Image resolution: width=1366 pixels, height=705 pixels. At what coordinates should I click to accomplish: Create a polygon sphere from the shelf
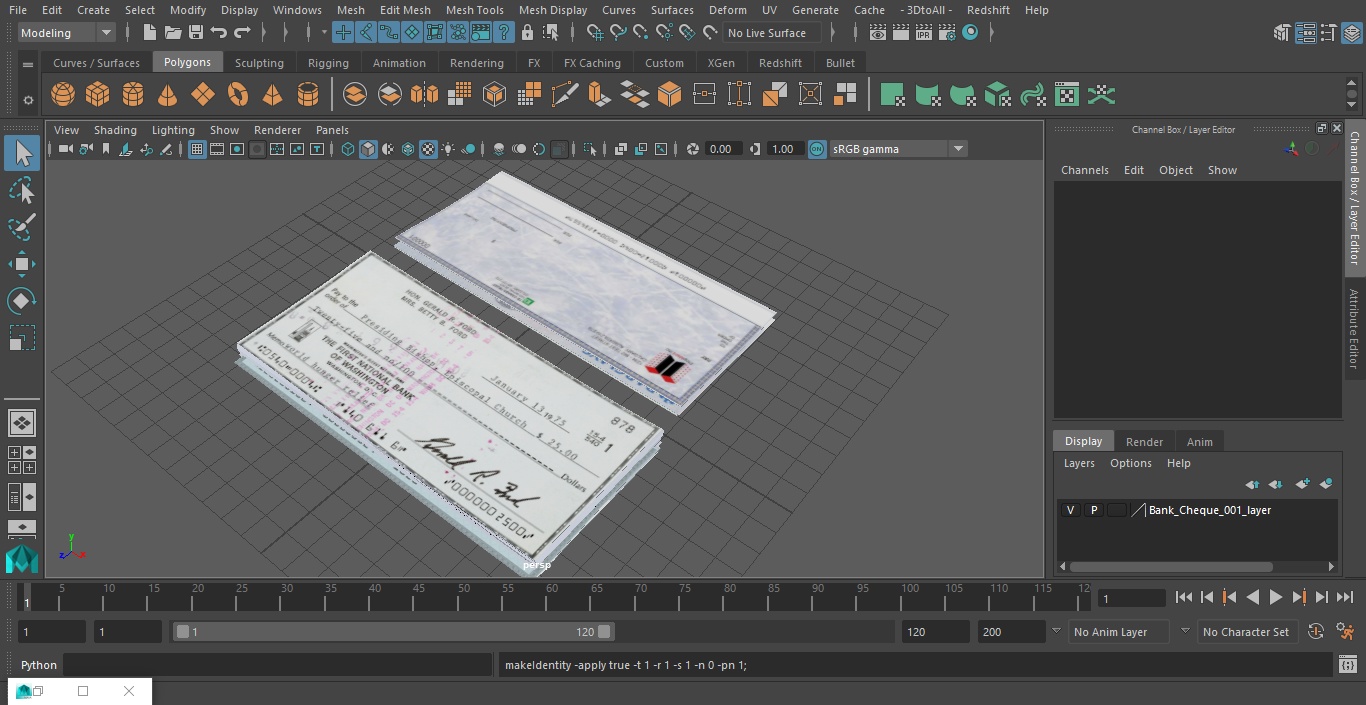63,95
